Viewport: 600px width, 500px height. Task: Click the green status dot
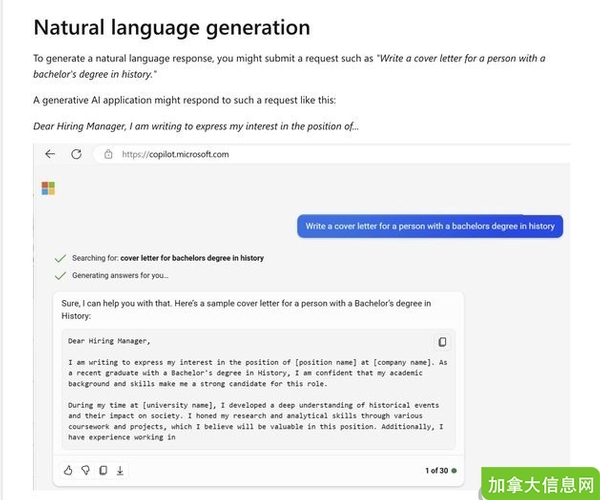(454, 470)
